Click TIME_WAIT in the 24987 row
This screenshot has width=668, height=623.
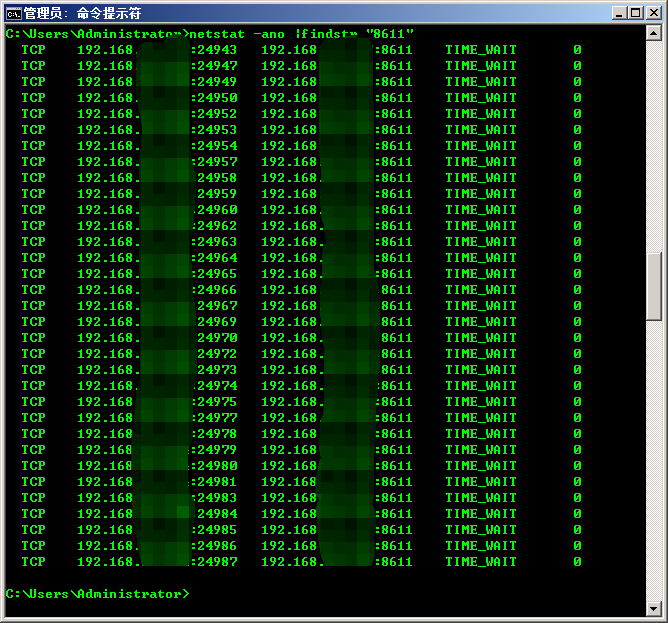[481, 562]
